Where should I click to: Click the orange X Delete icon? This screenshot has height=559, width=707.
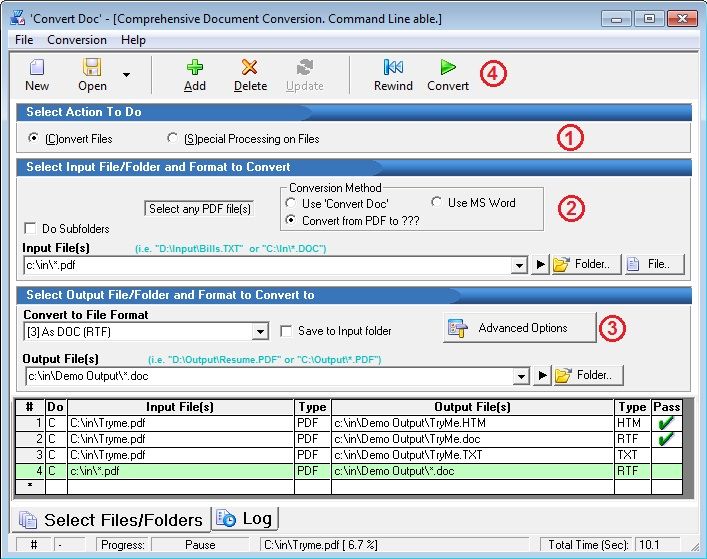pos(249,67)
